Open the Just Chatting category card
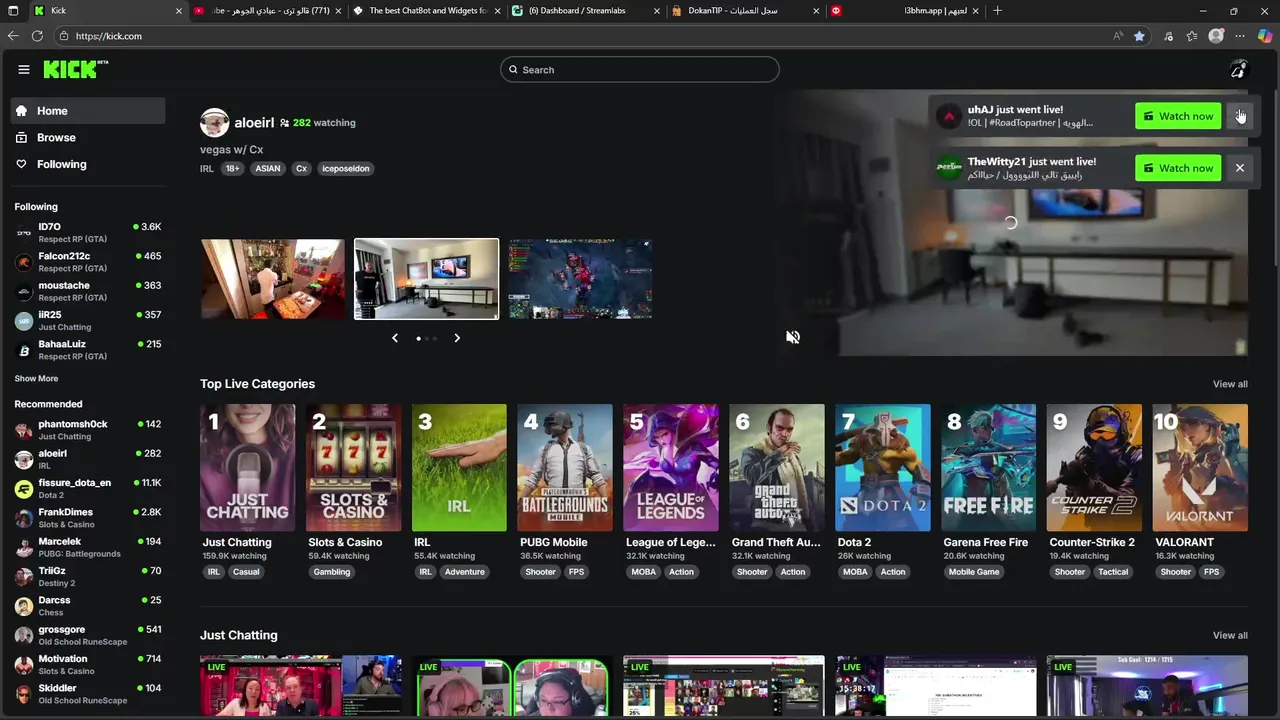The height and width of the screenshot is (720, 1280). click(247, 468)
